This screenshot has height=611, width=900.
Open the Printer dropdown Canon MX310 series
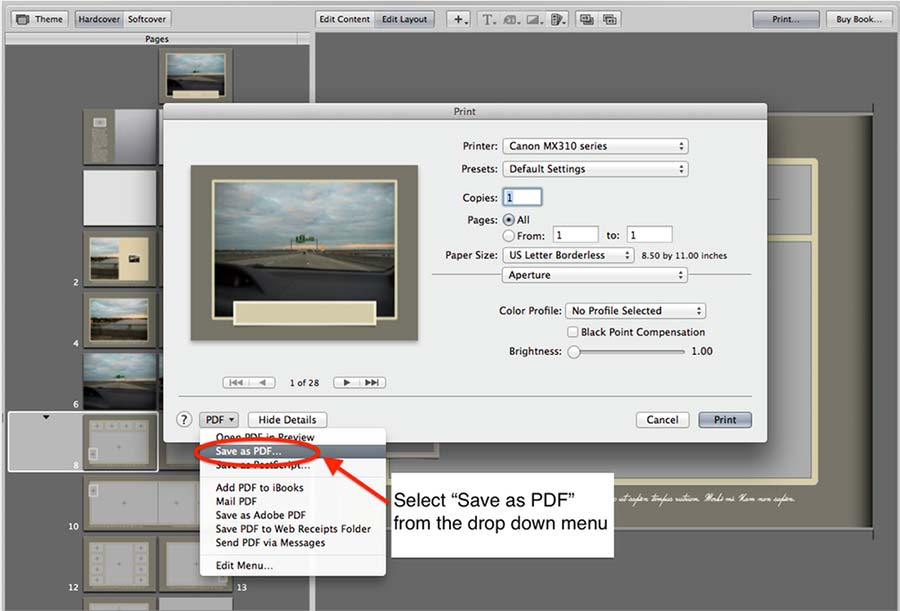(595, 146)
